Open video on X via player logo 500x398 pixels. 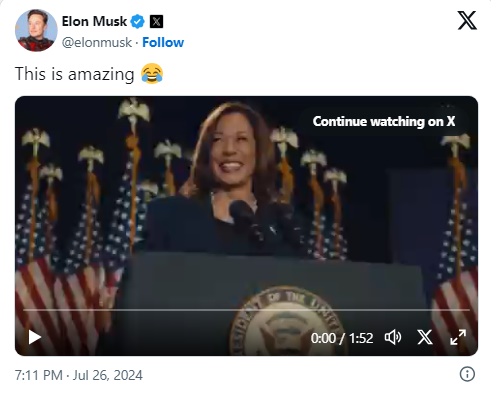[425, 337]
